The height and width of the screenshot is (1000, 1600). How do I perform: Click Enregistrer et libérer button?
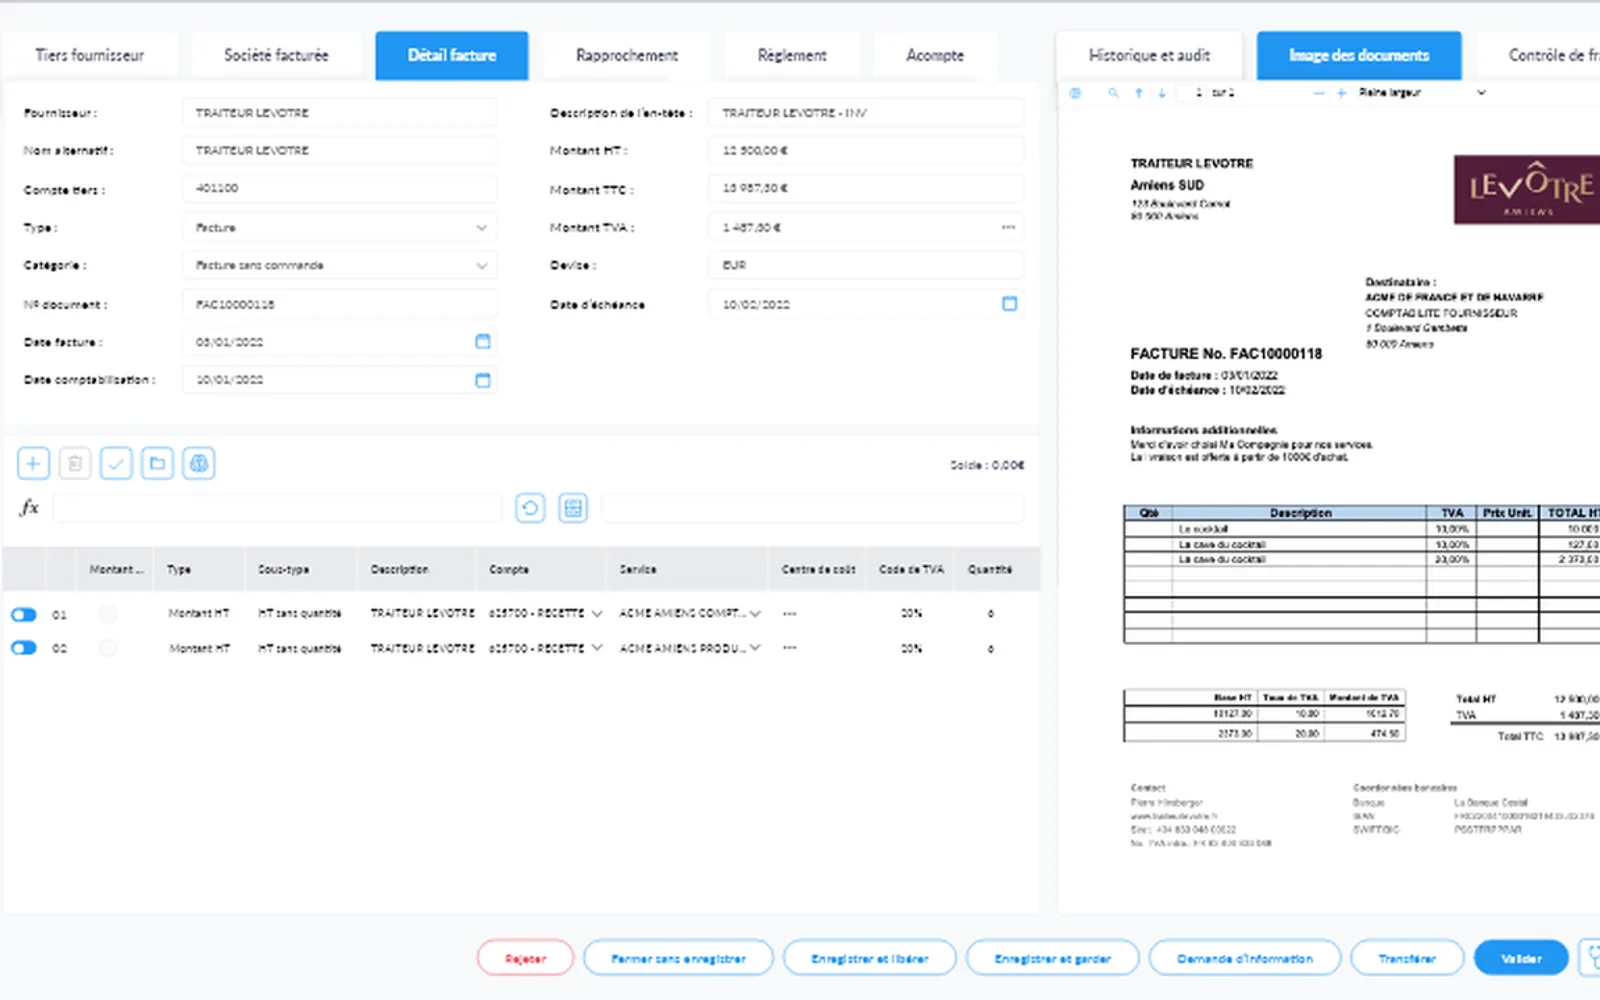(x=870, y=959)
